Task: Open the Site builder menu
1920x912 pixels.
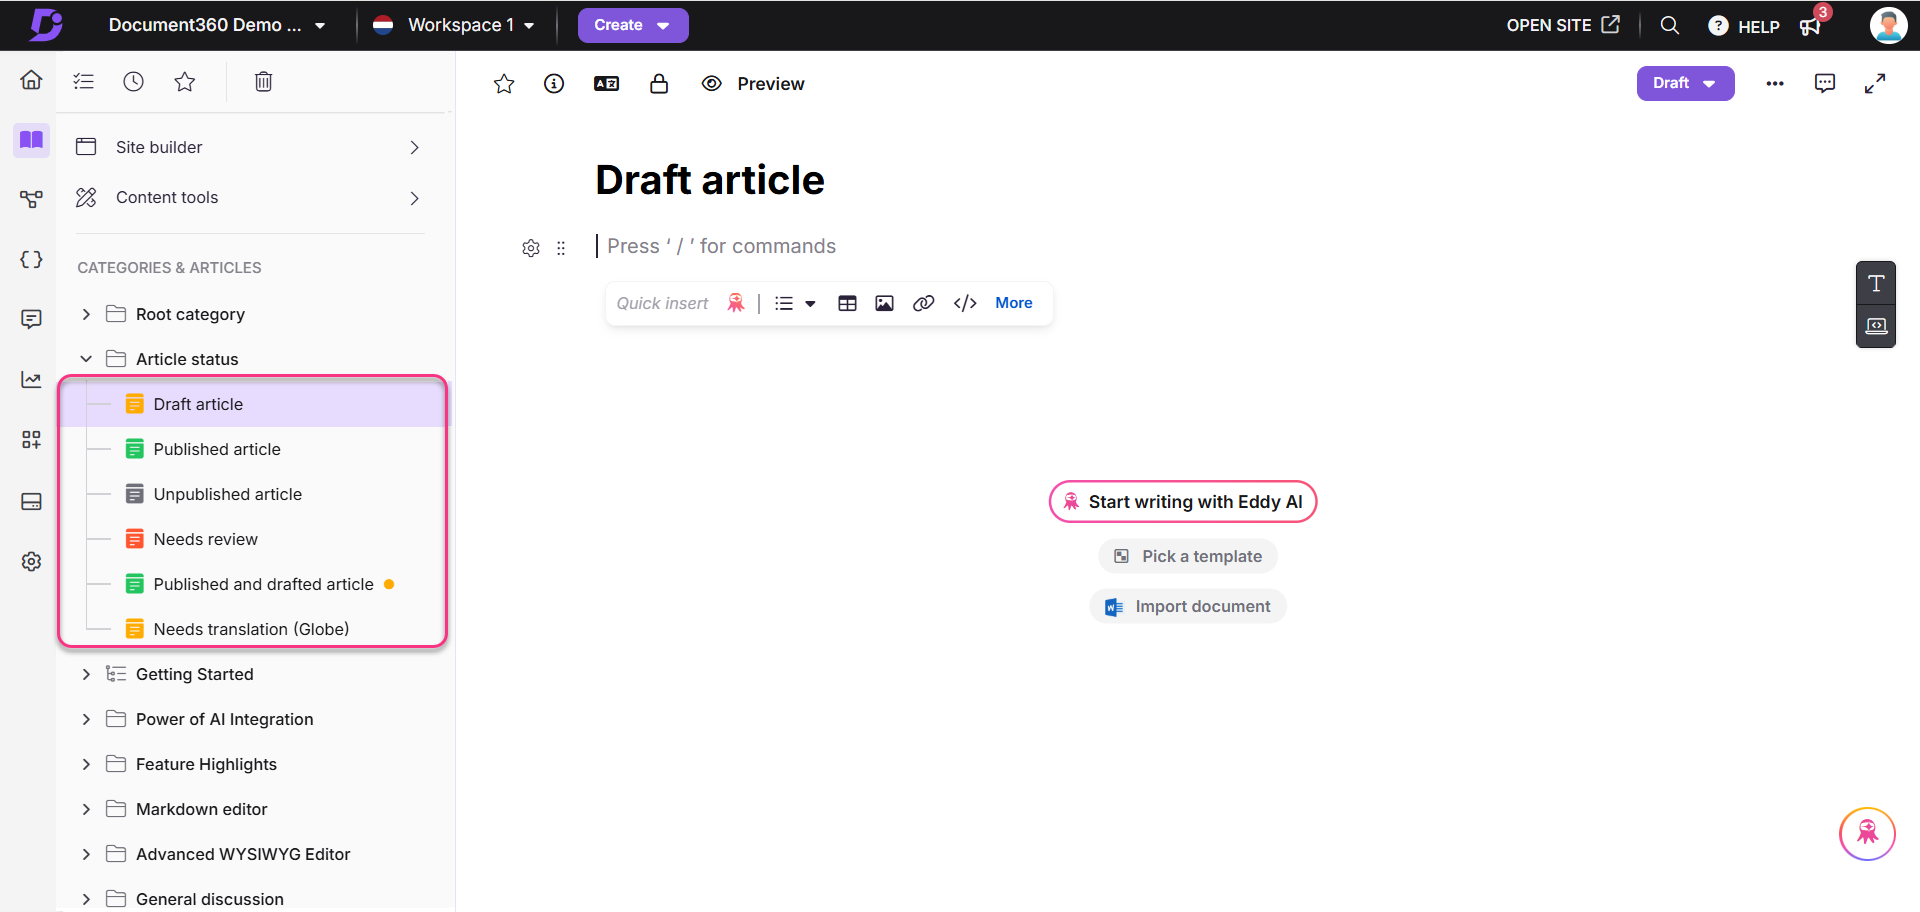Action: pos(250,147)
